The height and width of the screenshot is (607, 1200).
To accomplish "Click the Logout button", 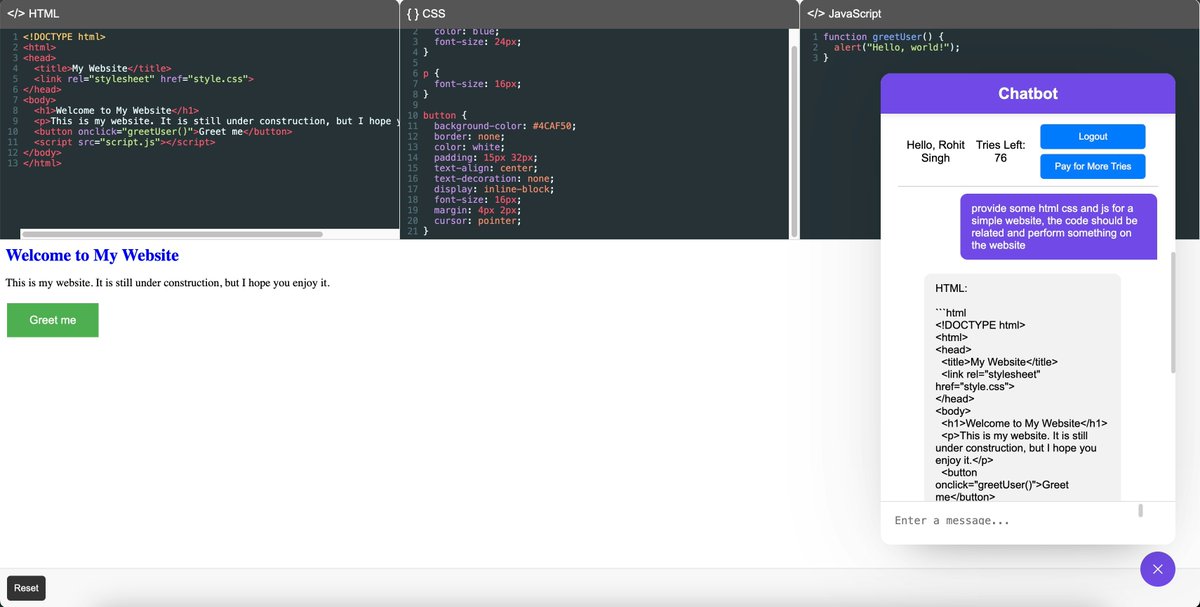I will (1092, 137).
